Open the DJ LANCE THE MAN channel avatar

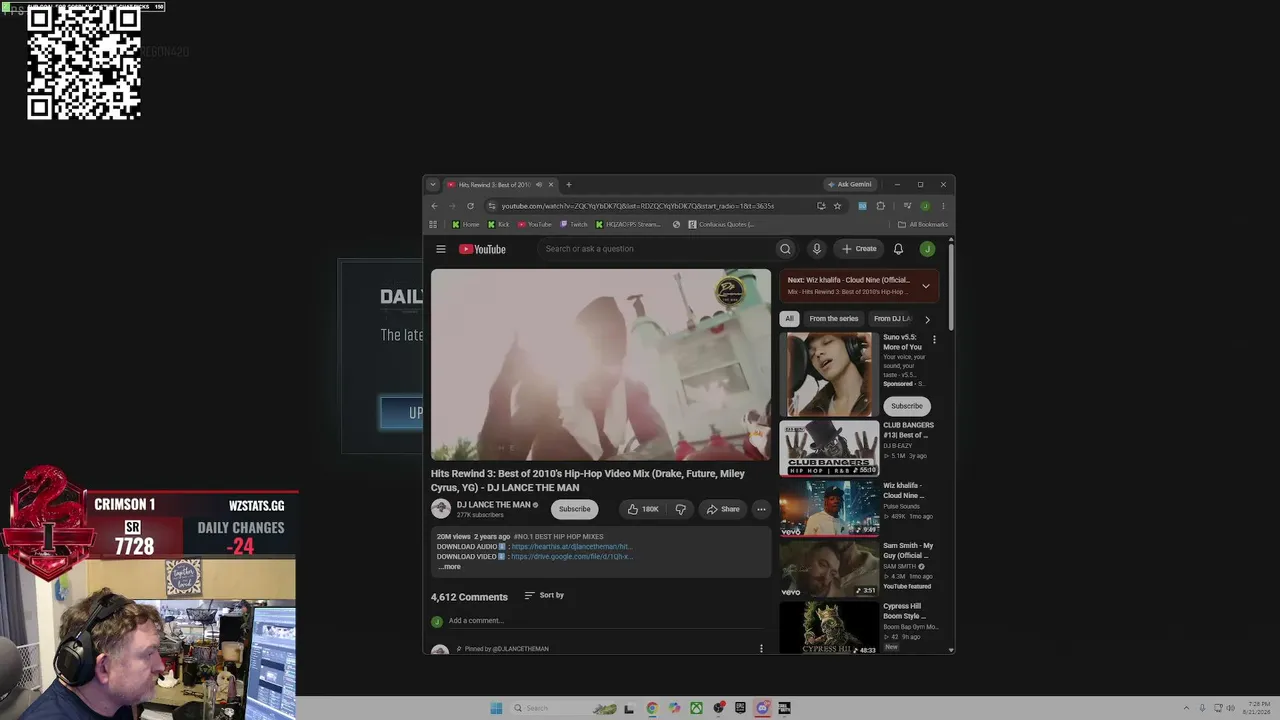click(441, 509)
